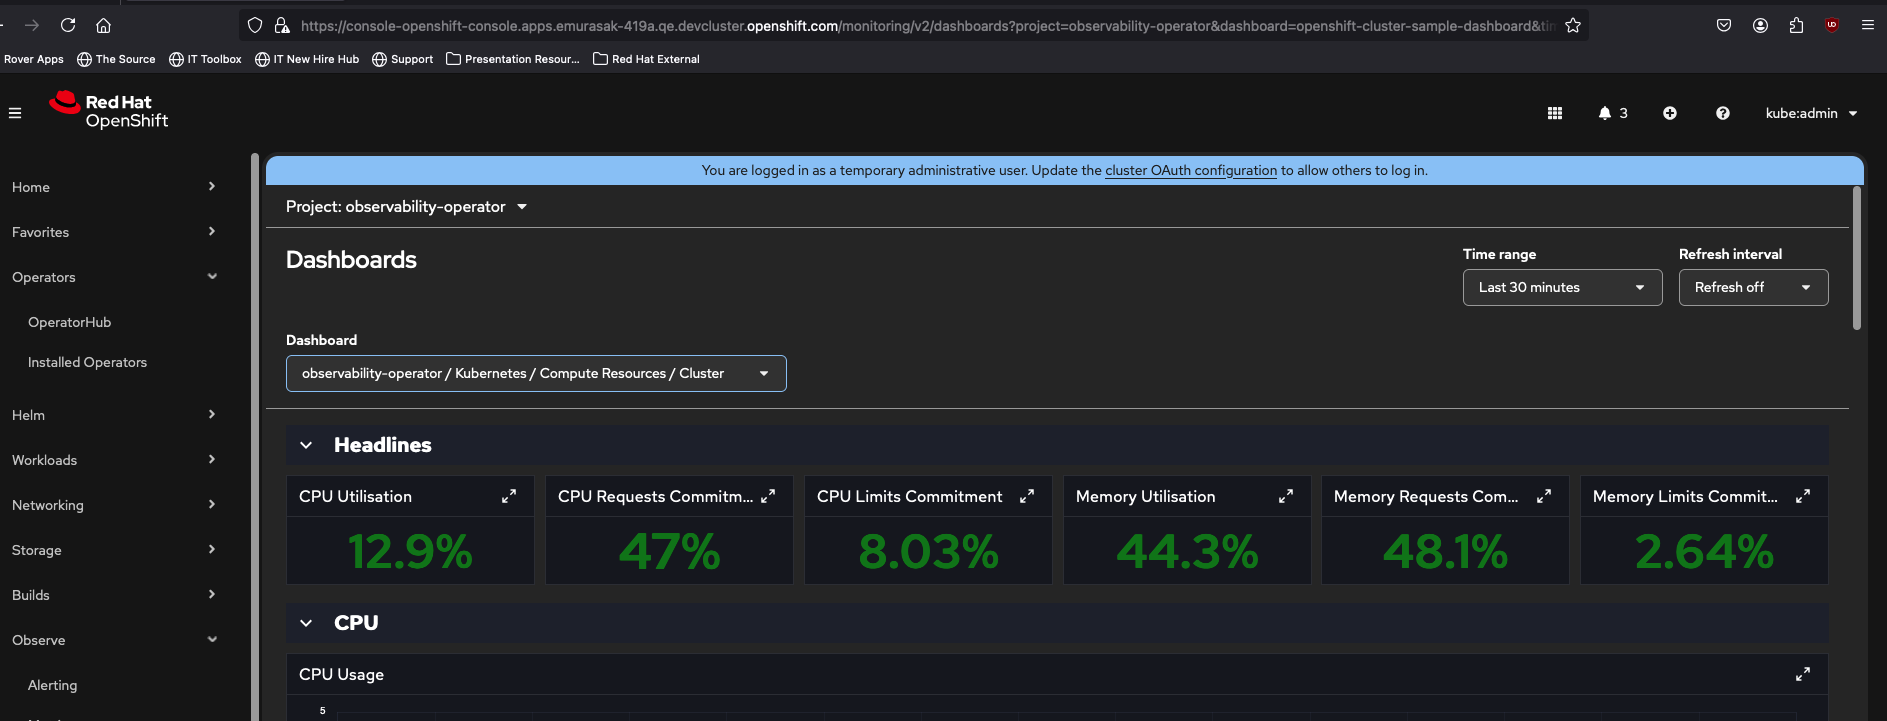Screen dimensions: 1887x721
Task: Expand the Memory Requests Commitment panel
Action: (x=1544, y=496)
